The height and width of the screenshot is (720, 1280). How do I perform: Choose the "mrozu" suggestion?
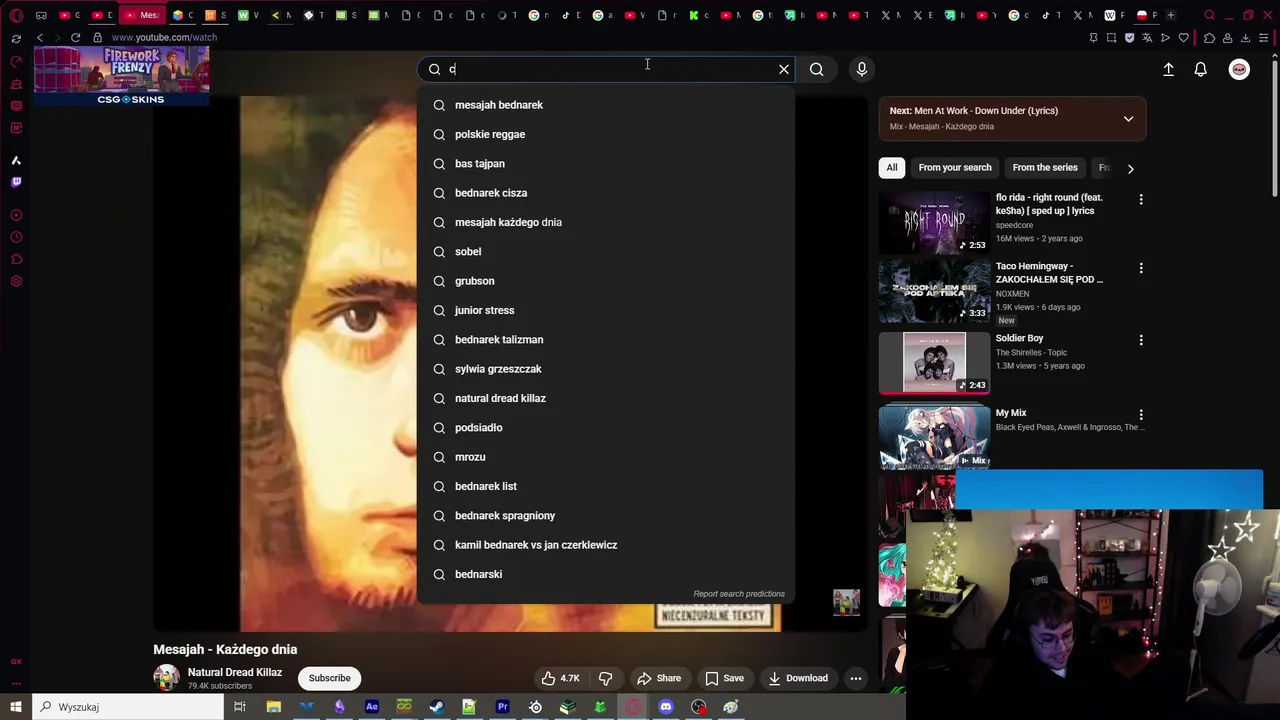(606, 457)
